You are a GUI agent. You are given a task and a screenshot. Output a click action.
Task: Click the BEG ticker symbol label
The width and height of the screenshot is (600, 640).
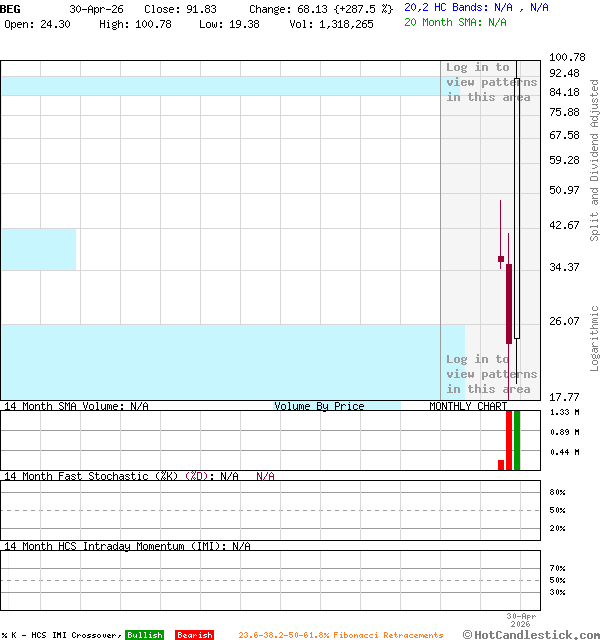(10, 9)
